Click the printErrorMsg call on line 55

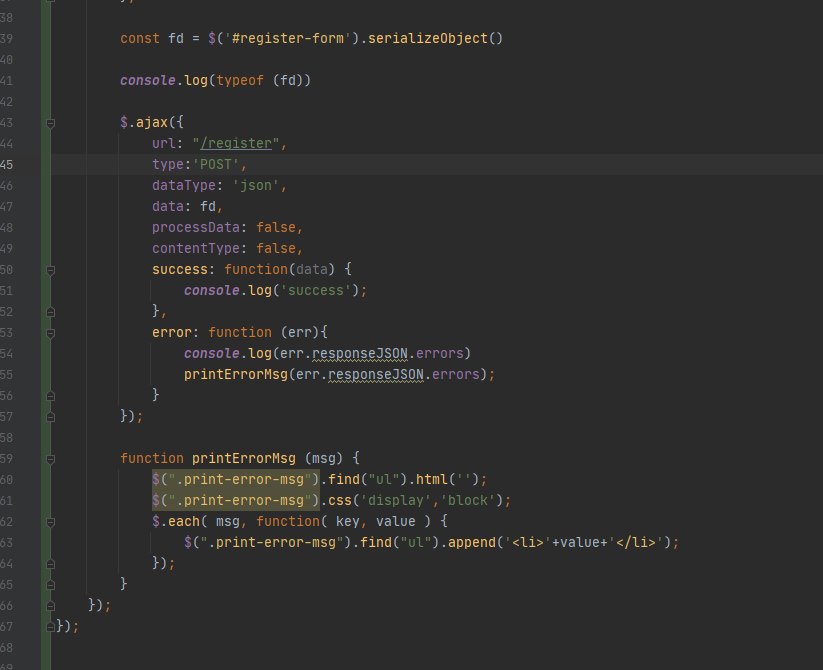point(236,374)
